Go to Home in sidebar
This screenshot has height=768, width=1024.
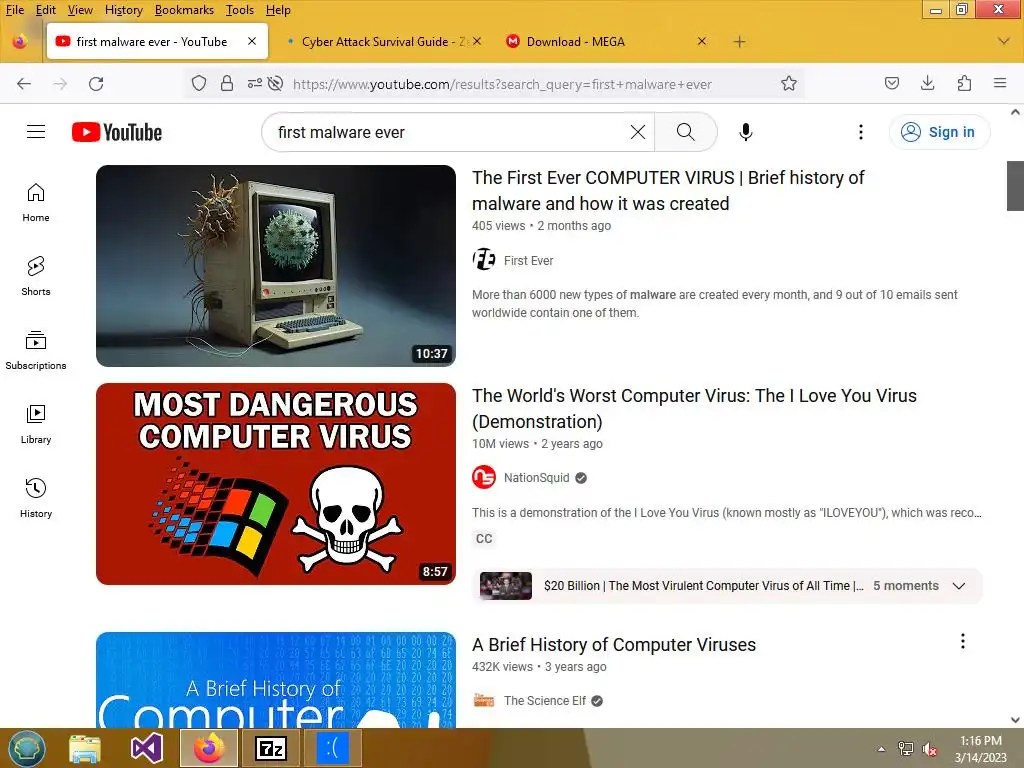click(36, 202)
